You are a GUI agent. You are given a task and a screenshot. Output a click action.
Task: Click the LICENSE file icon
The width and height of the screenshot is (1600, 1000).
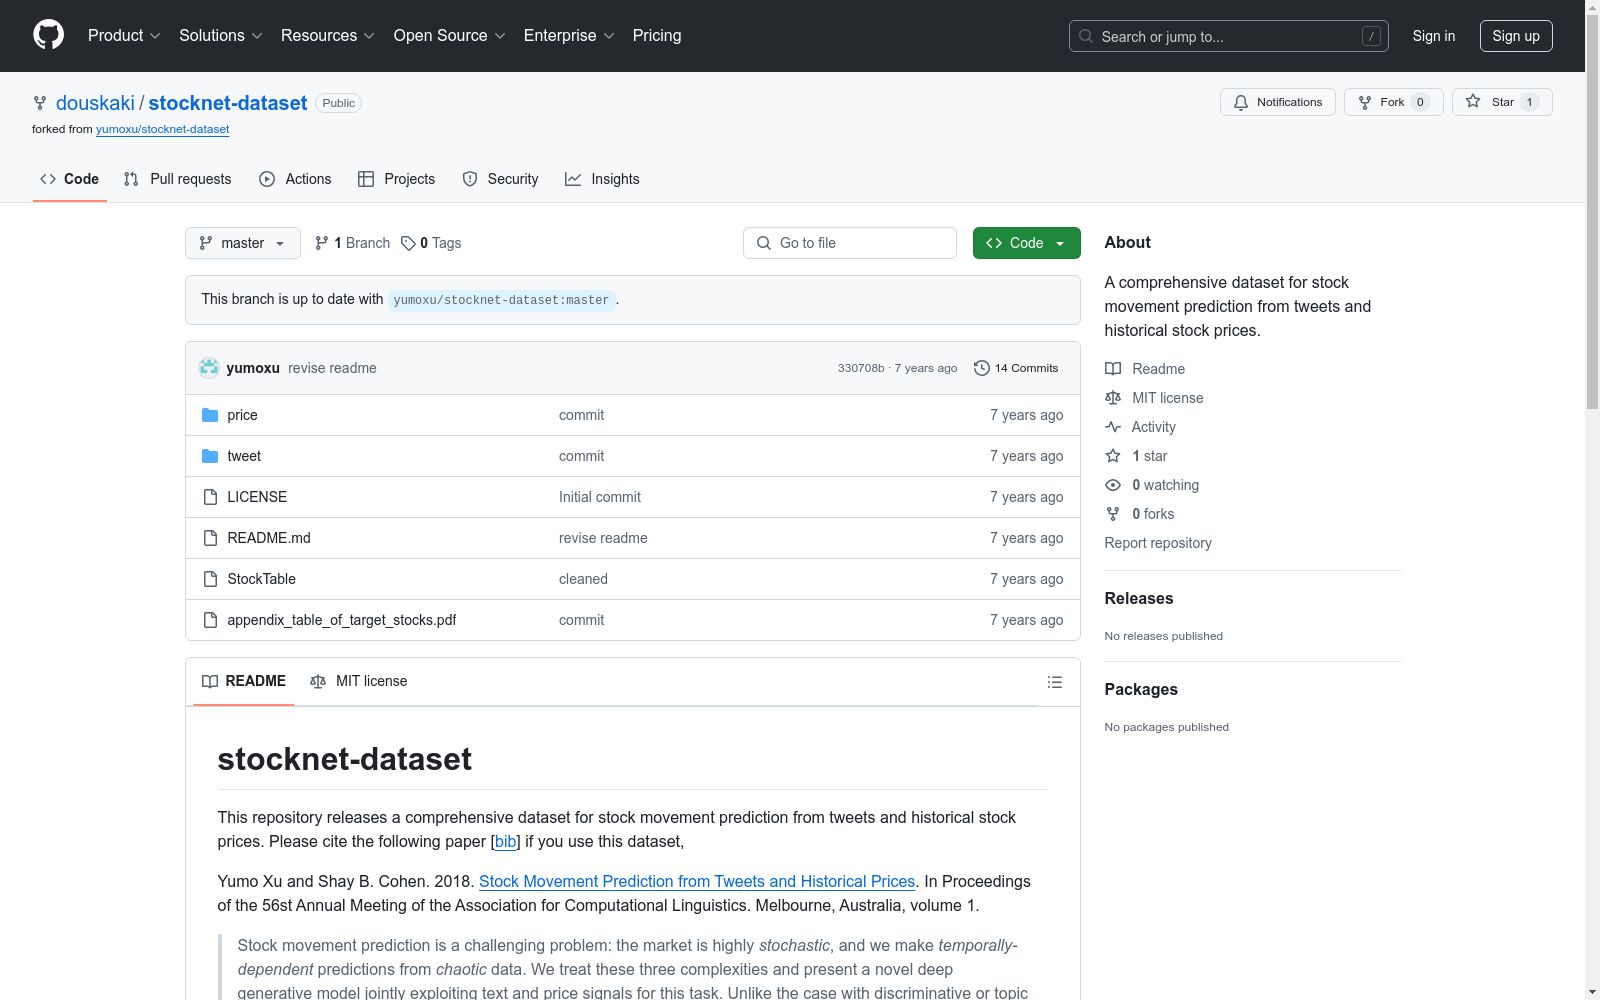[x=210, y=497]
